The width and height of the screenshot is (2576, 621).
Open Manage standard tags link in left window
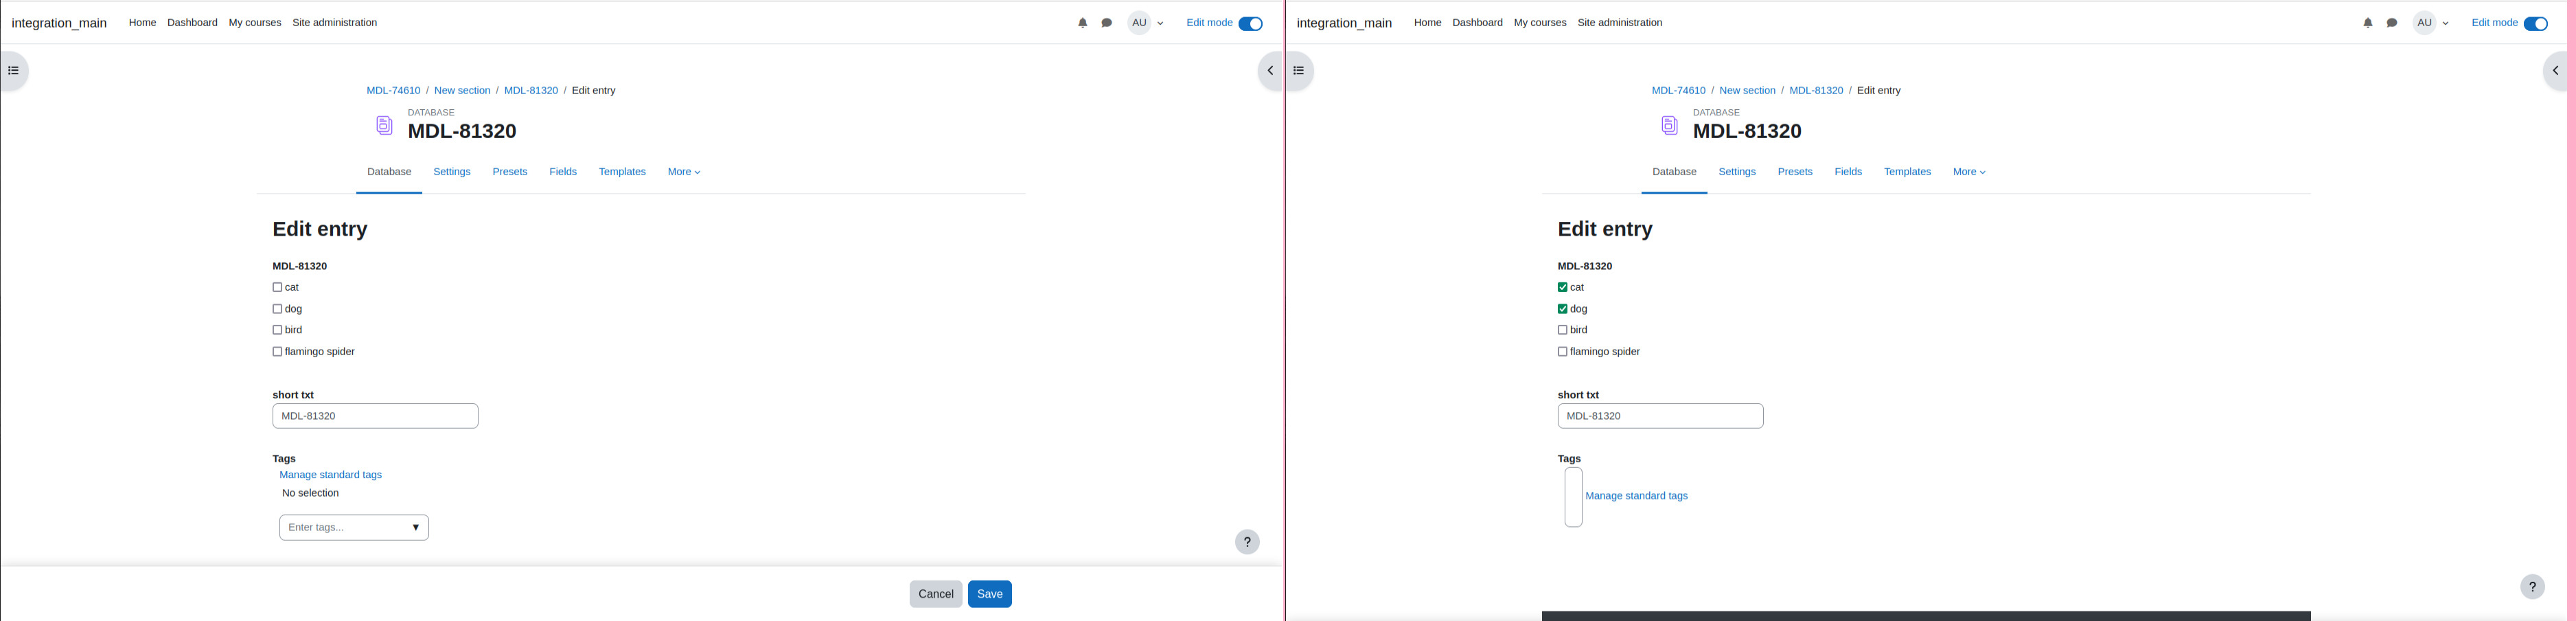[x=331, y=475]
